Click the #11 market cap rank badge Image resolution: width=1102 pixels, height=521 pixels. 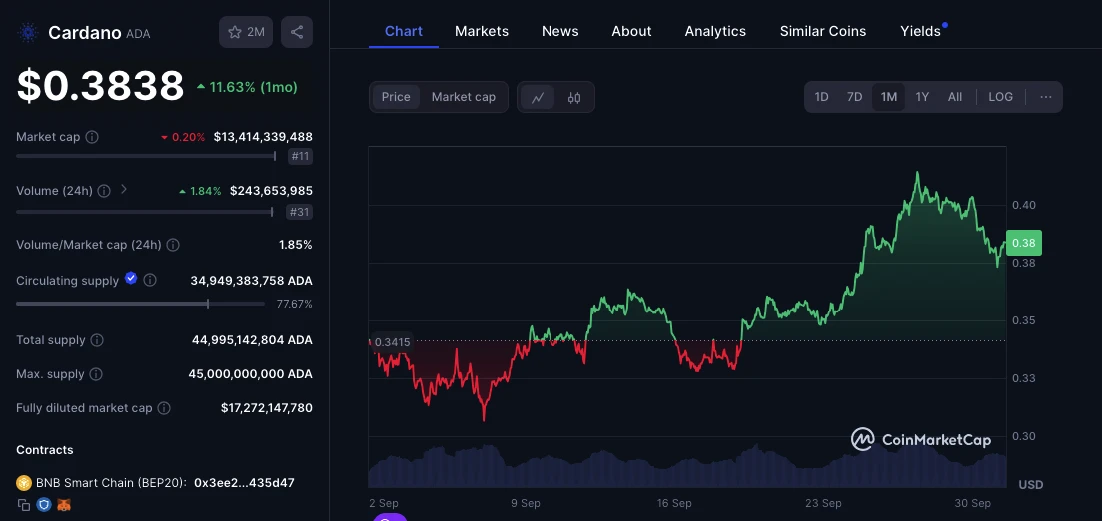300,157
